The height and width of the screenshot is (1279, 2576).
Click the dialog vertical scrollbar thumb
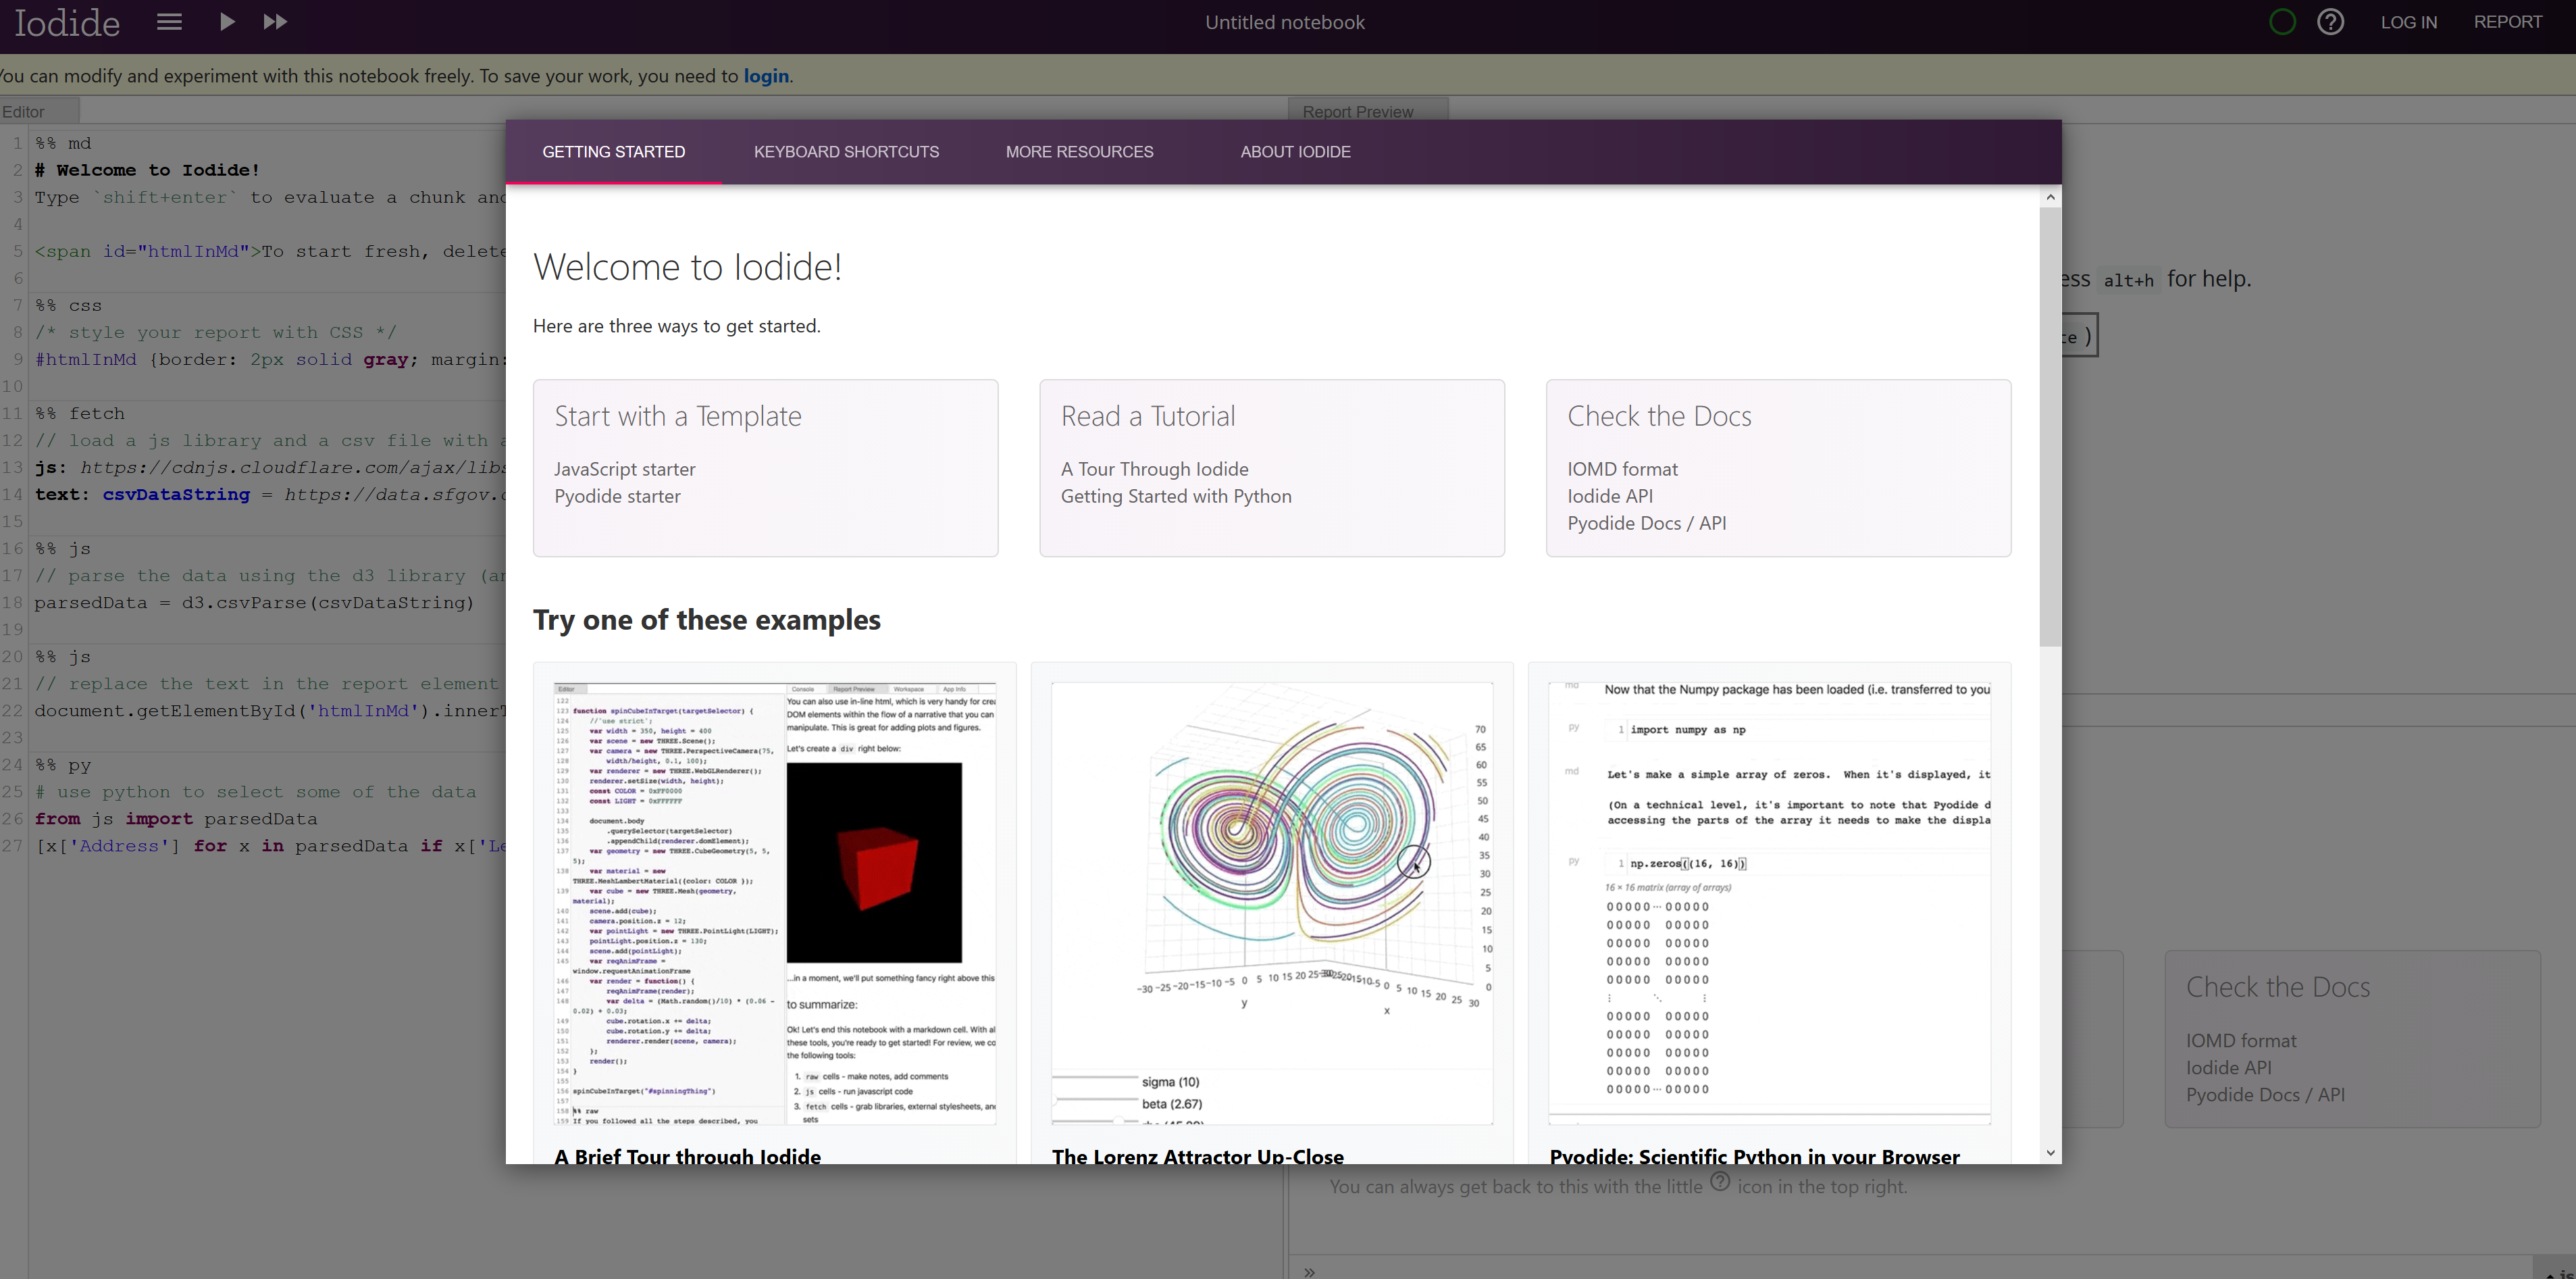(2051, 427)
